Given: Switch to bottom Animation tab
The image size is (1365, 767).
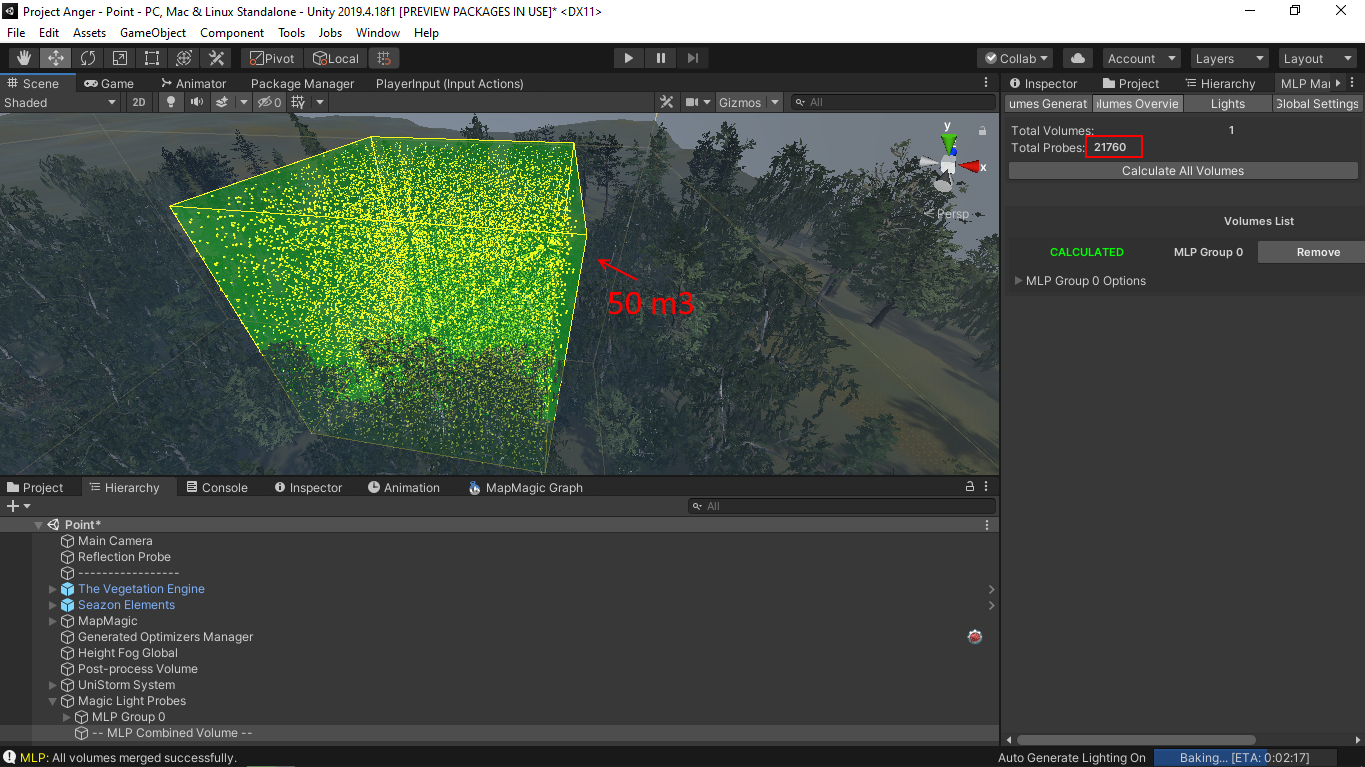Looking at the screenshot, I should 404,487.
